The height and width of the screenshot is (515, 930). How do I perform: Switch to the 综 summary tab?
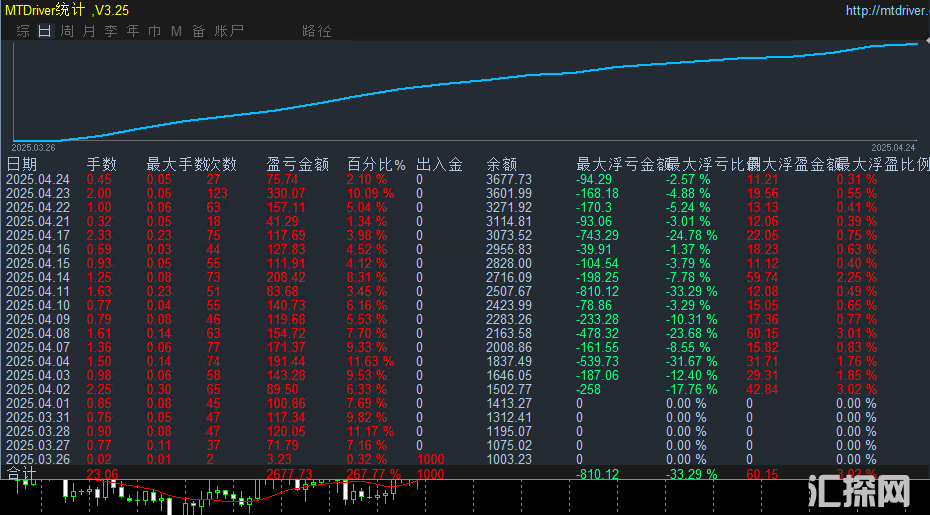22,31
